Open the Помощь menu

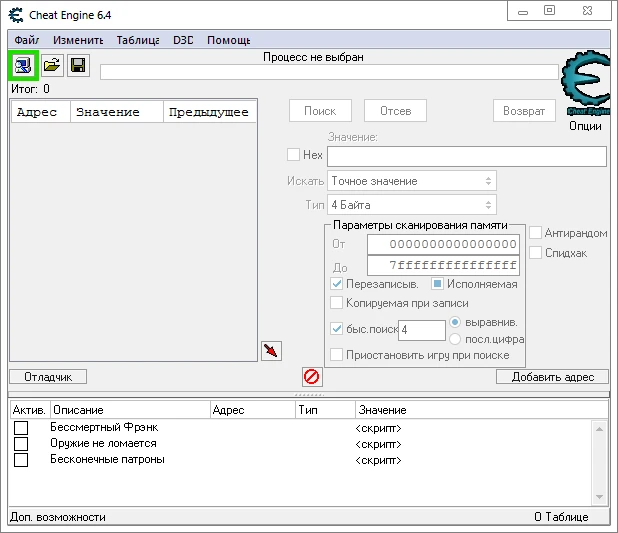tap(229, 40)
